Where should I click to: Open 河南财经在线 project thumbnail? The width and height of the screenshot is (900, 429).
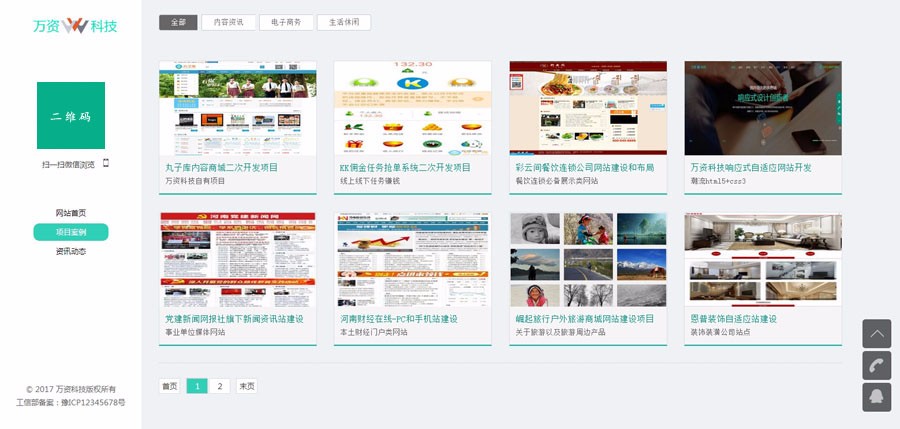pos(413,260)
